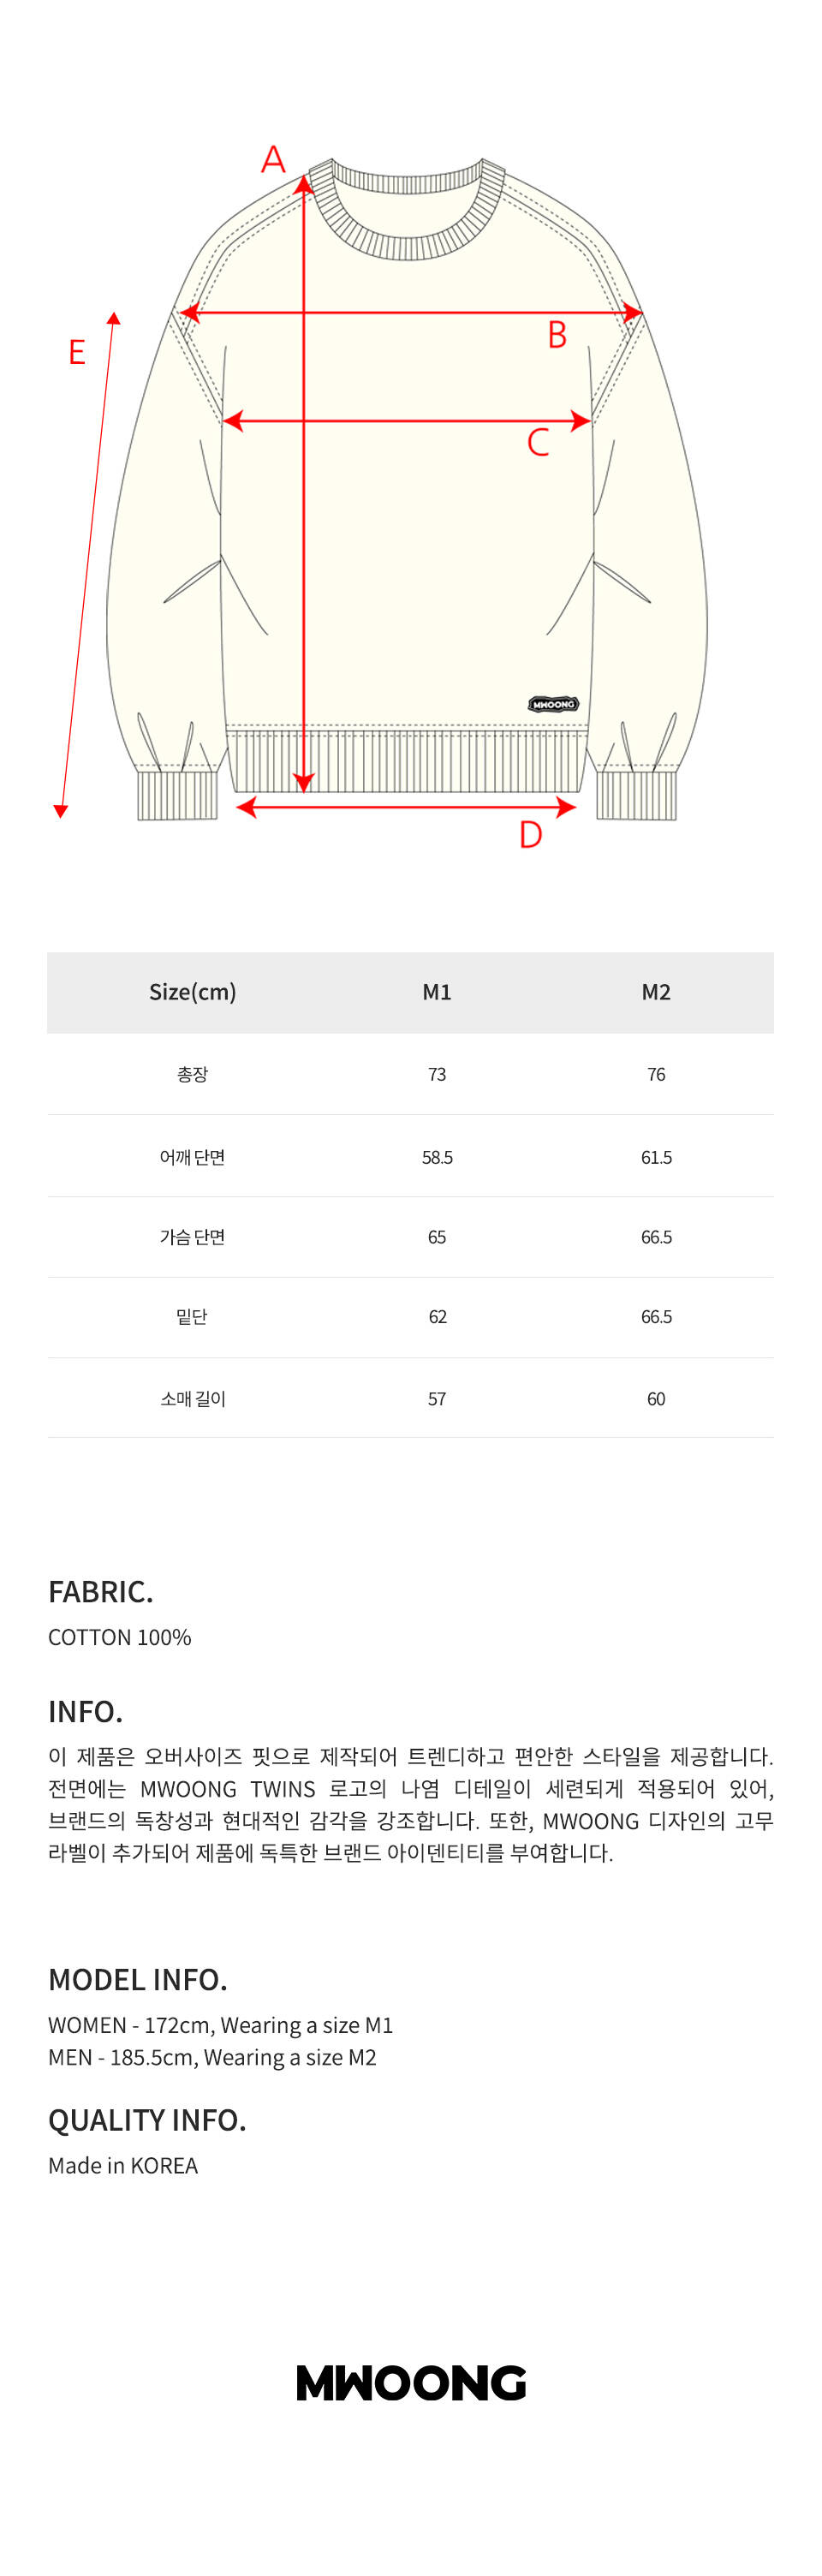Image resolution: width=822 pixels, height=2576 pixels.
Task: Click the 총장 row label
Action: tap(192, 1074)
